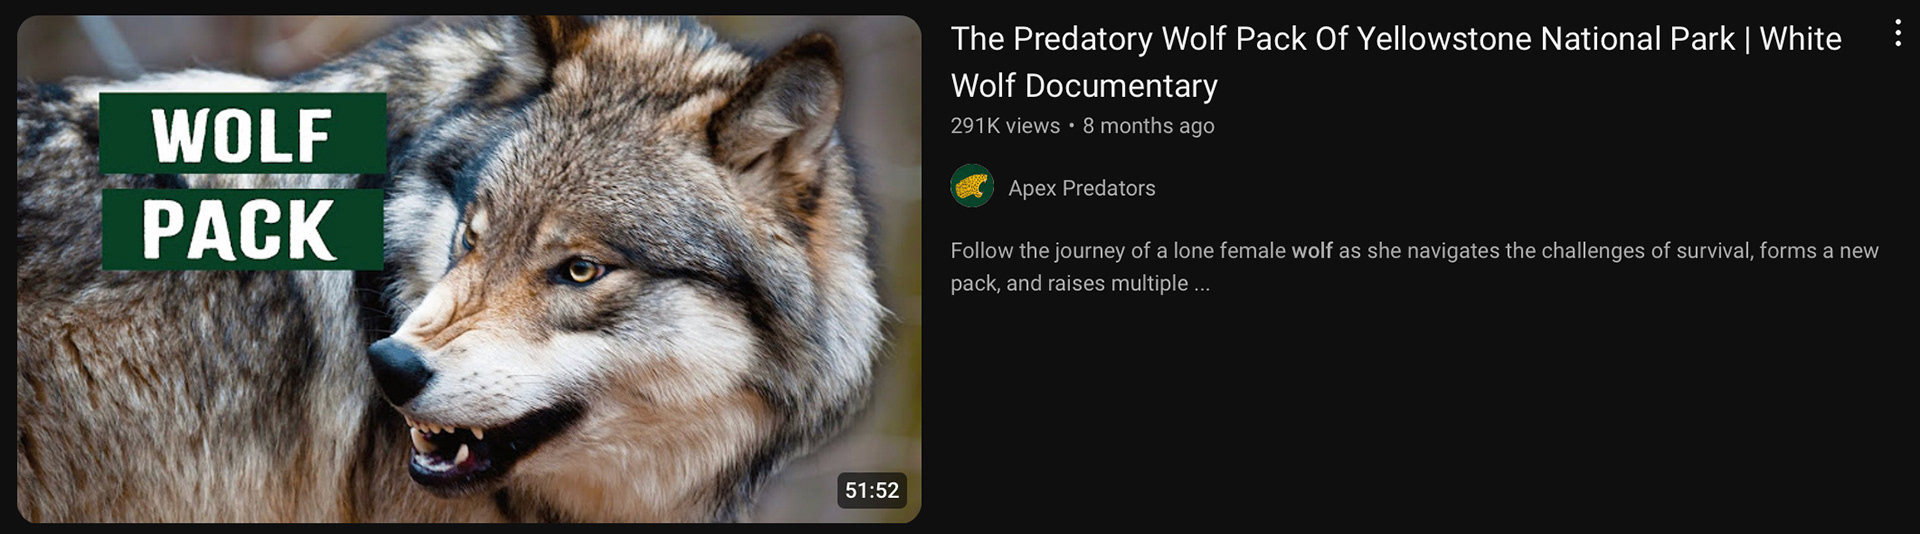Click the green WOLF label on thumbnail
Viewport: 1920px width, 534px height.
[x=242, y=134]
